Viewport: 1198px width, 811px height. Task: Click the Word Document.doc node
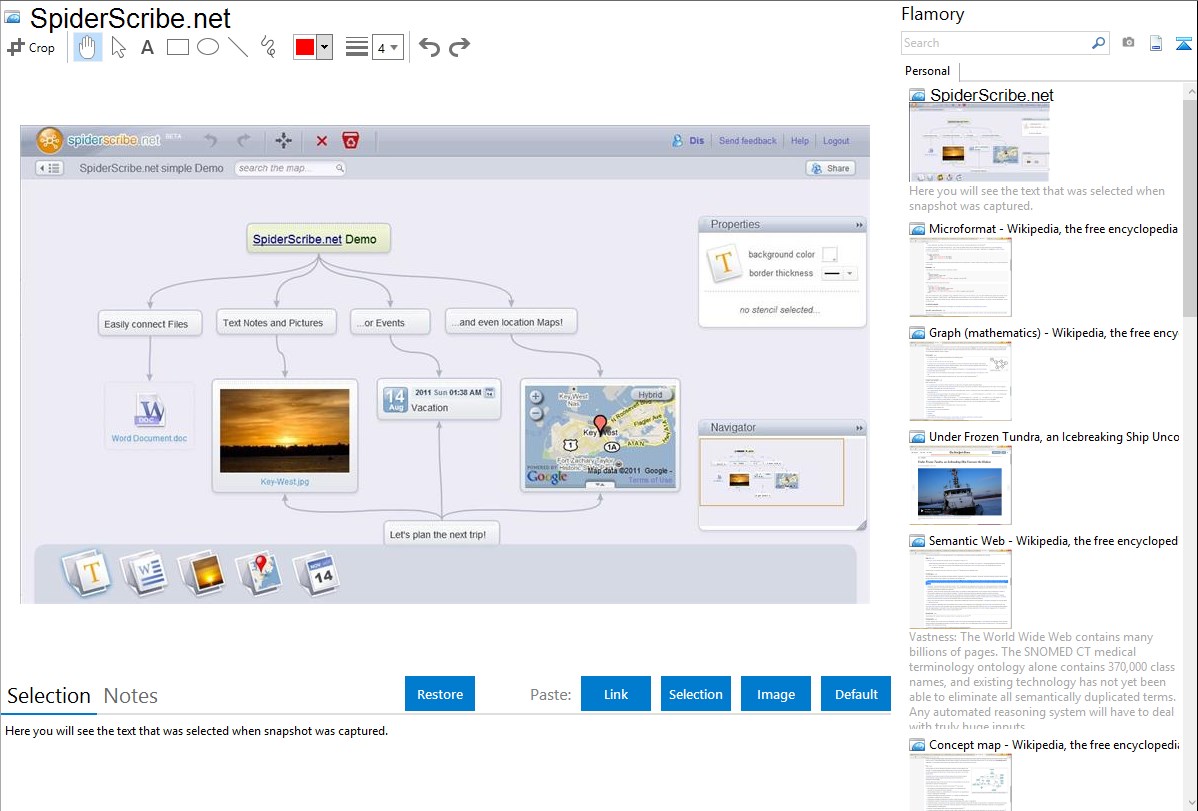tap(149, 417)
